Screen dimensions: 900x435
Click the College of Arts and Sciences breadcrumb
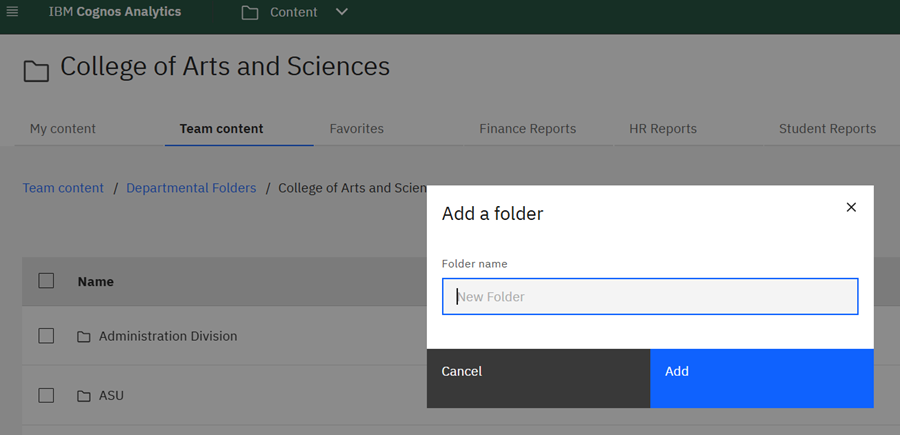tap(352, 188)
